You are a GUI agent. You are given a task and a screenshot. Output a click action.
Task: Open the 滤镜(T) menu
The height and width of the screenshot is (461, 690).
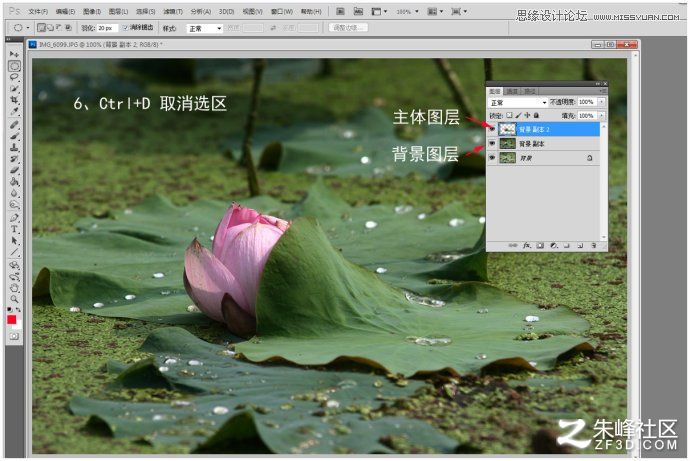(172, 12)
